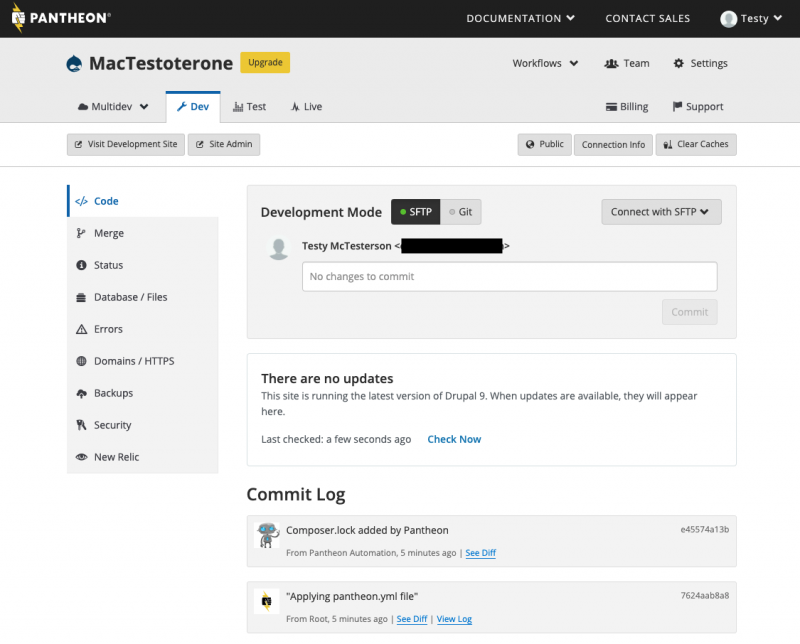The height and width of the screenshot is (644, 800).
Task: Click the Public globe icon
Action: [530, 144]
